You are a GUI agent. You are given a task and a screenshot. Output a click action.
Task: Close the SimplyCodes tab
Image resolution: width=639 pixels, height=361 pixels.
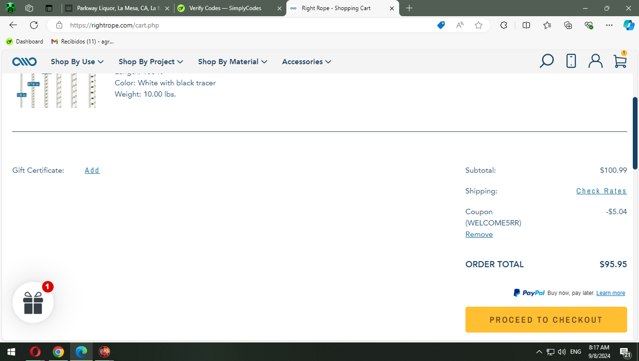pyautogui.click(x=280, y=8)
